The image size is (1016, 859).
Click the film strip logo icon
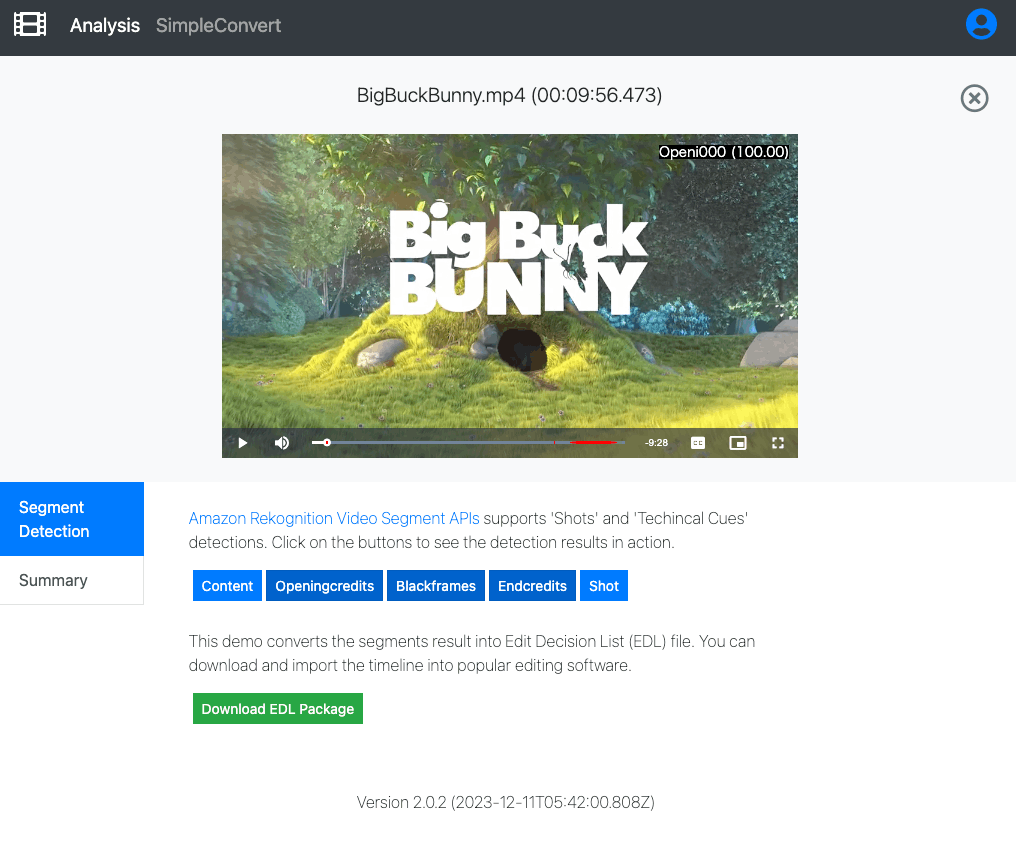click(30, 25)
